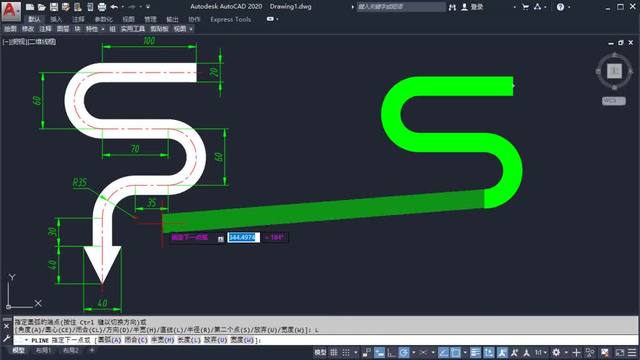Viewport: 640px width, 360px height.
Task: Close the command line window with X
Action: 7,326
